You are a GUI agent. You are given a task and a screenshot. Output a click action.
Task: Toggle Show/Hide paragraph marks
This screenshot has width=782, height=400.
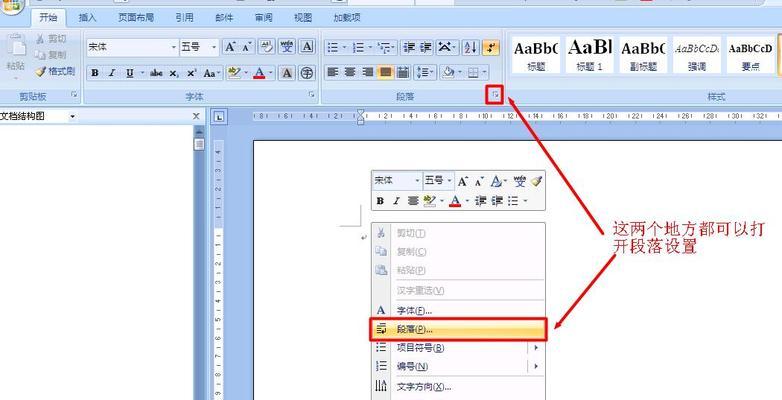(x=491, y=47)
